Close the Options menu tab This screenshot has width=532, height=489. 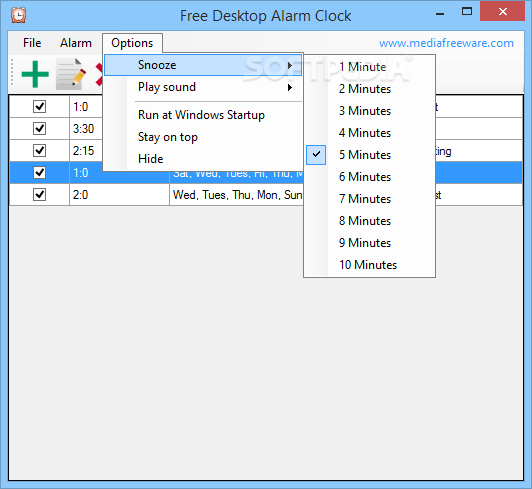click(x=132, y=43)
